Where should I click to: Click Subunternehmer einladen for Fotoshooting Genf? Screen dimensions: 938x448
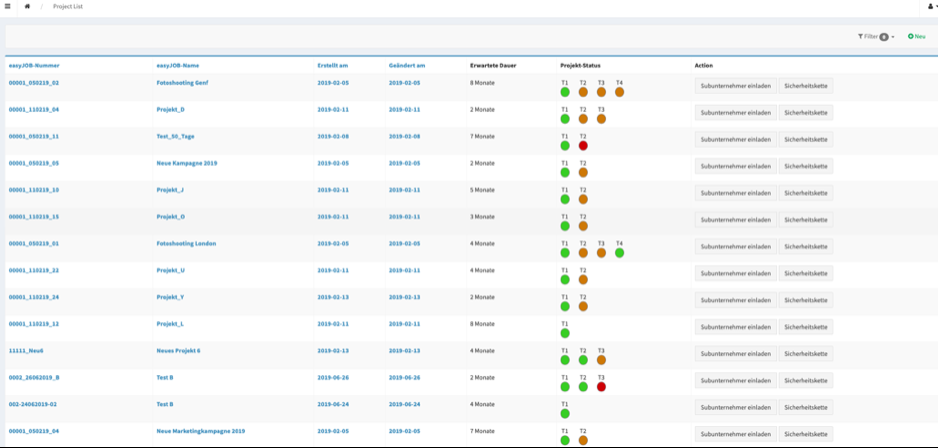[735, 86]
